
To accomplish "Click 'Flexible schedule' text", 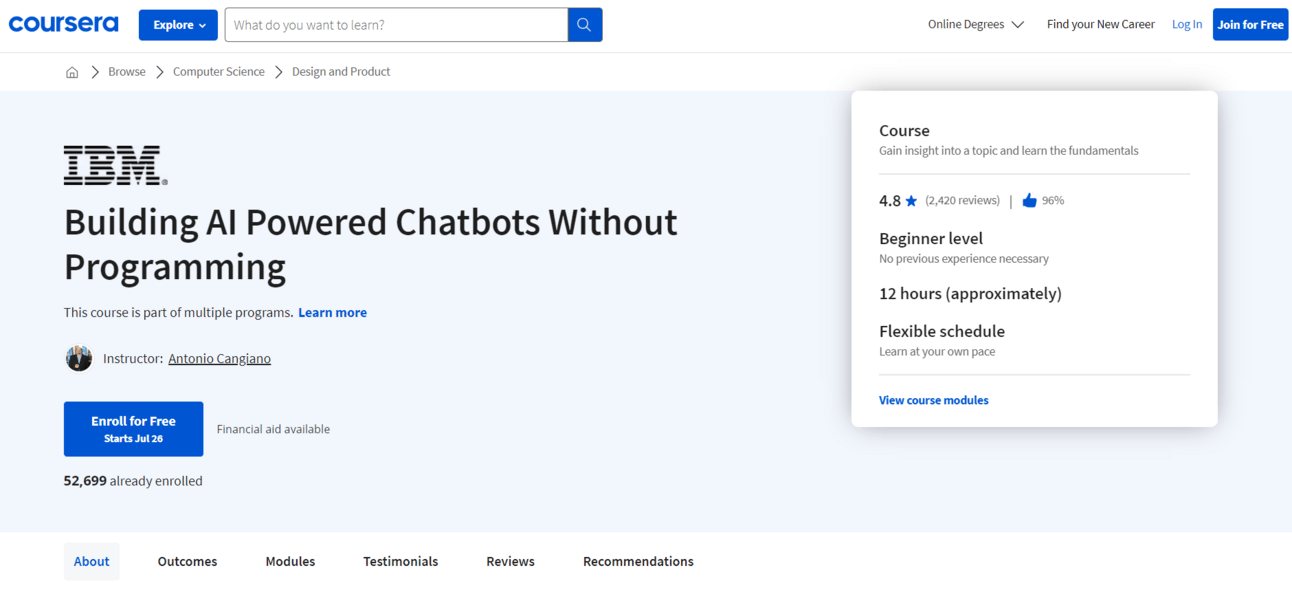I will pos(942,331).
